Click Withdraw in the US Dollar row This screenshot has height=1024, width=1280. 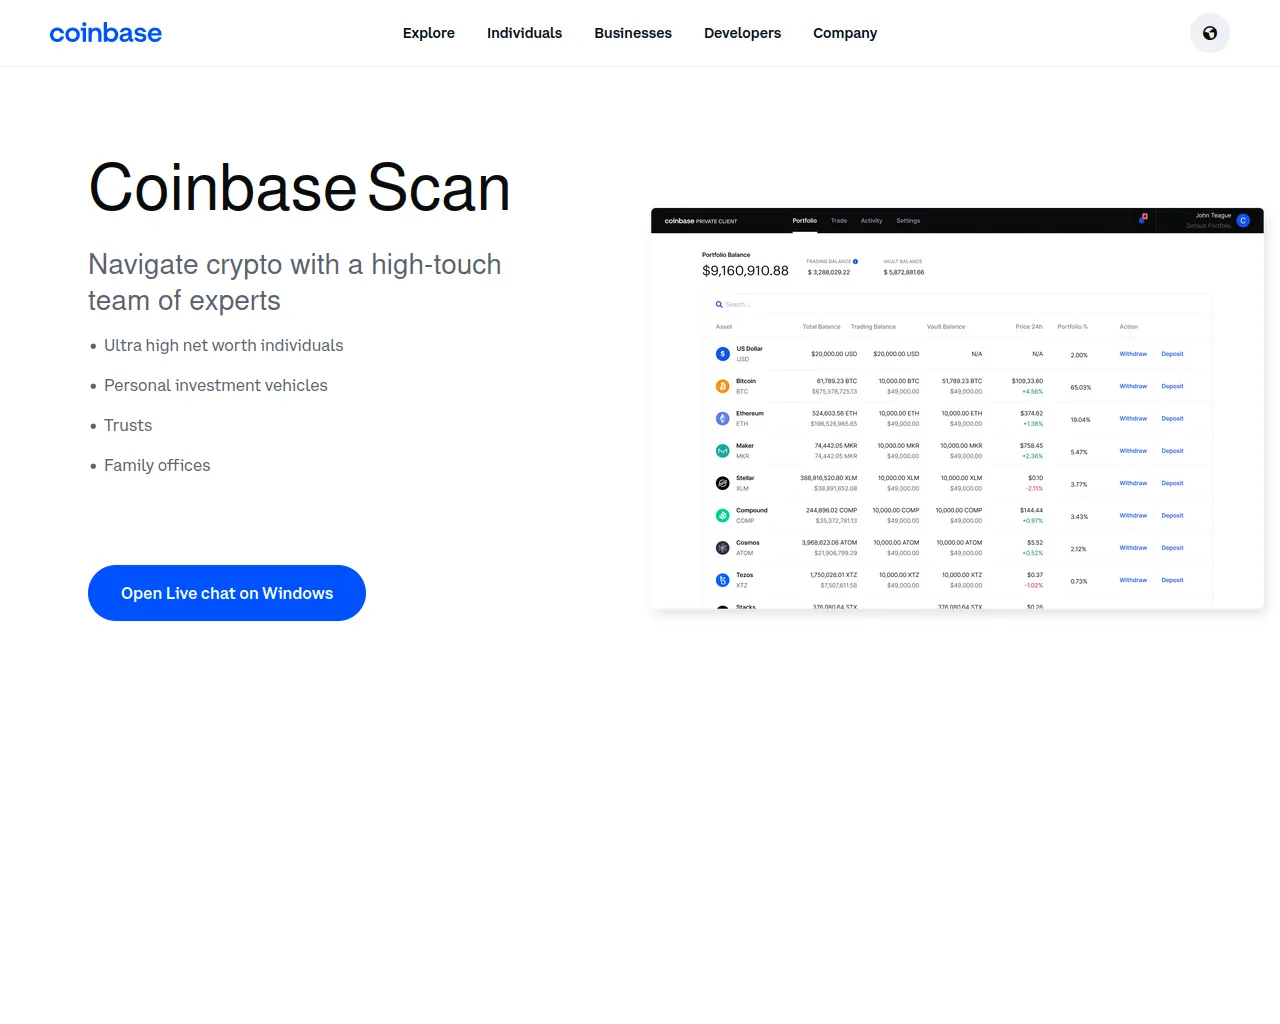(1133, 354)
